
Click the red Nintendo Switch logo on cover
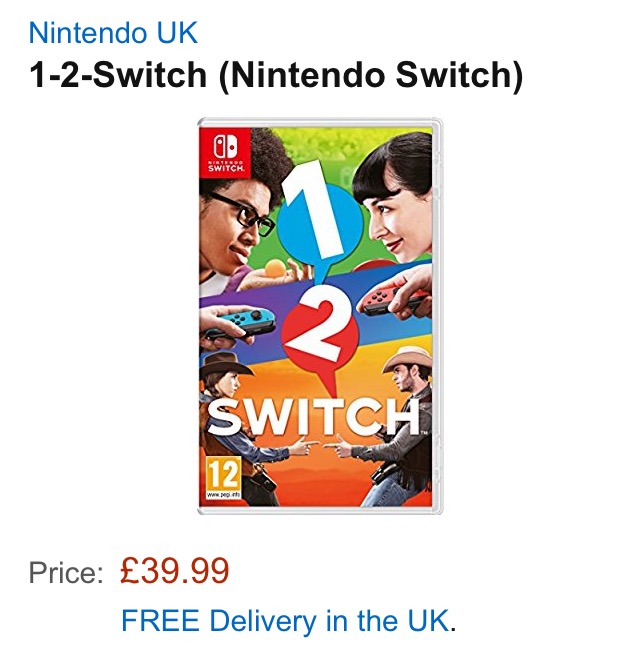tap(226, 149)
